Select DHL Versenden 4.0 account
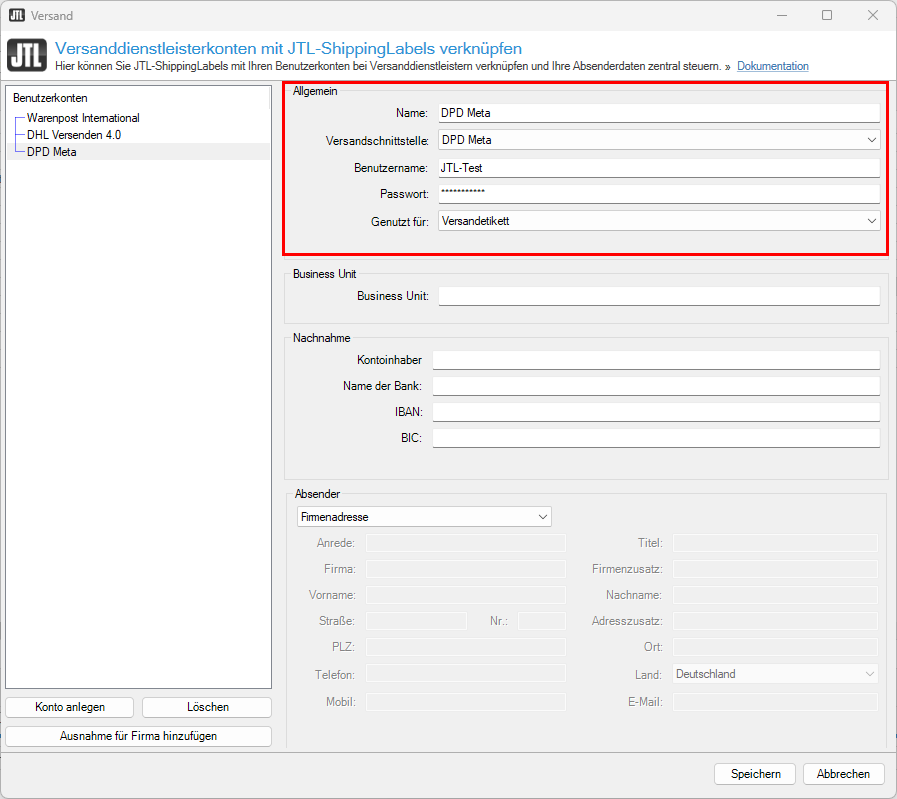The width and height of the screenshot is (897, 799). pos(74,135)
